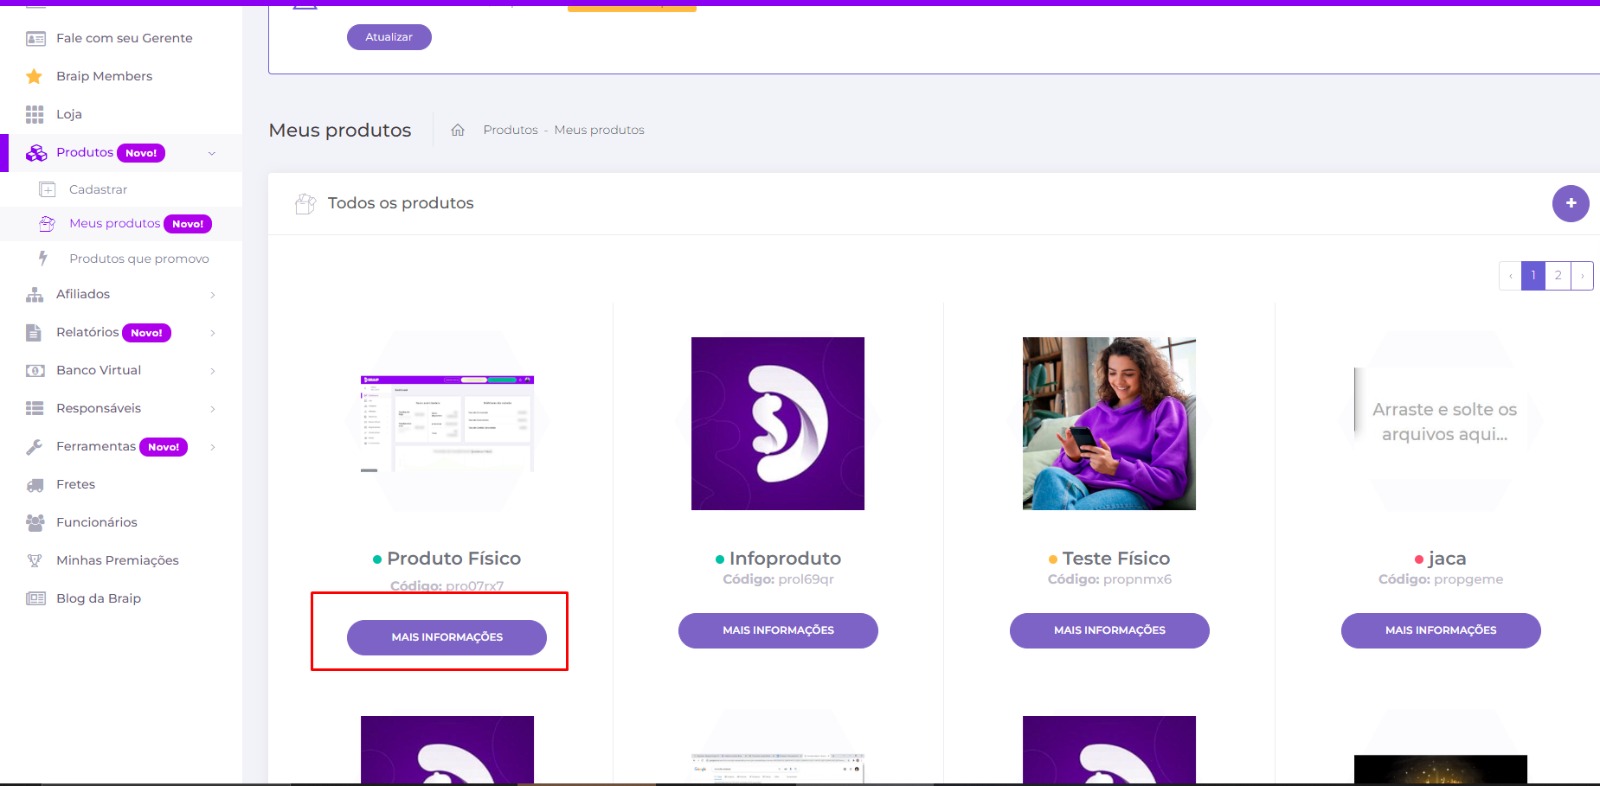Expand the Afiliados submenu arrow
Image resolution: width=1600 pixels, height=786 pixels.
[213, 295]
